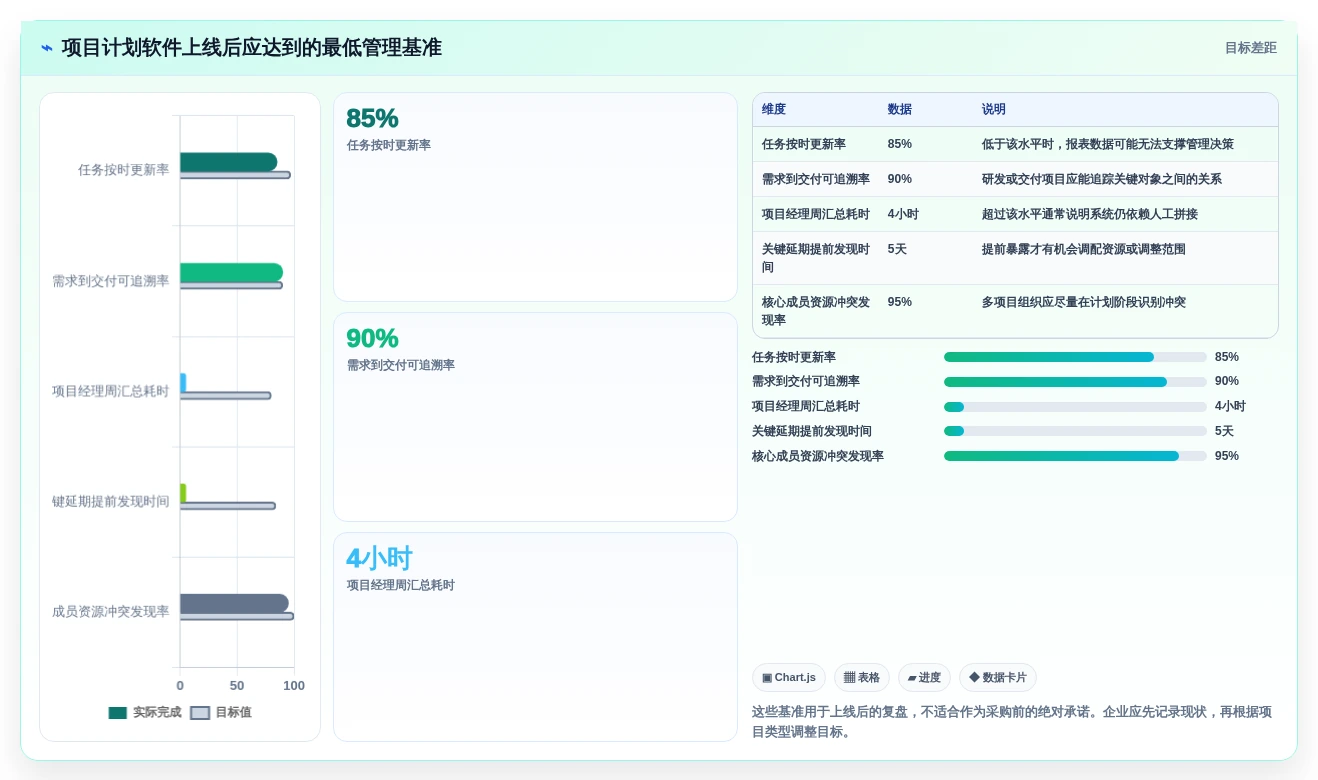Toggle the 目标值 legend swatch
This screenshot has width=1318, height=780.
(x=200, y=713)
